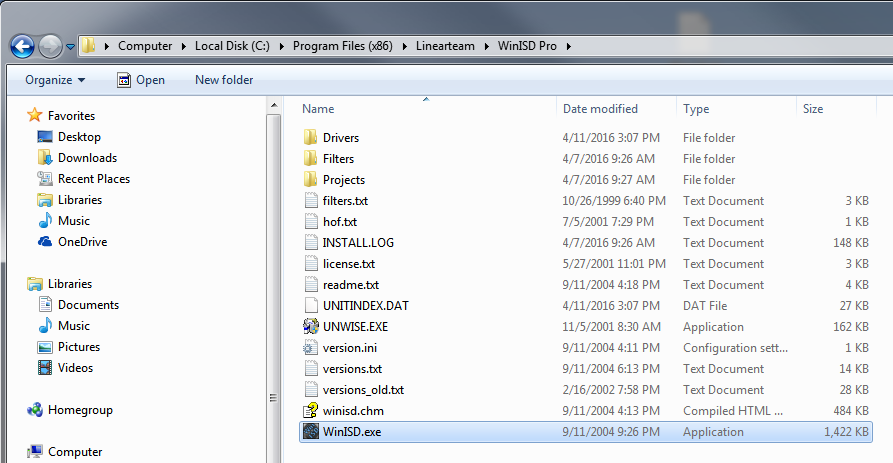
Task: Click the Forward navigation arrow
Action: click(x=50, y=46)
